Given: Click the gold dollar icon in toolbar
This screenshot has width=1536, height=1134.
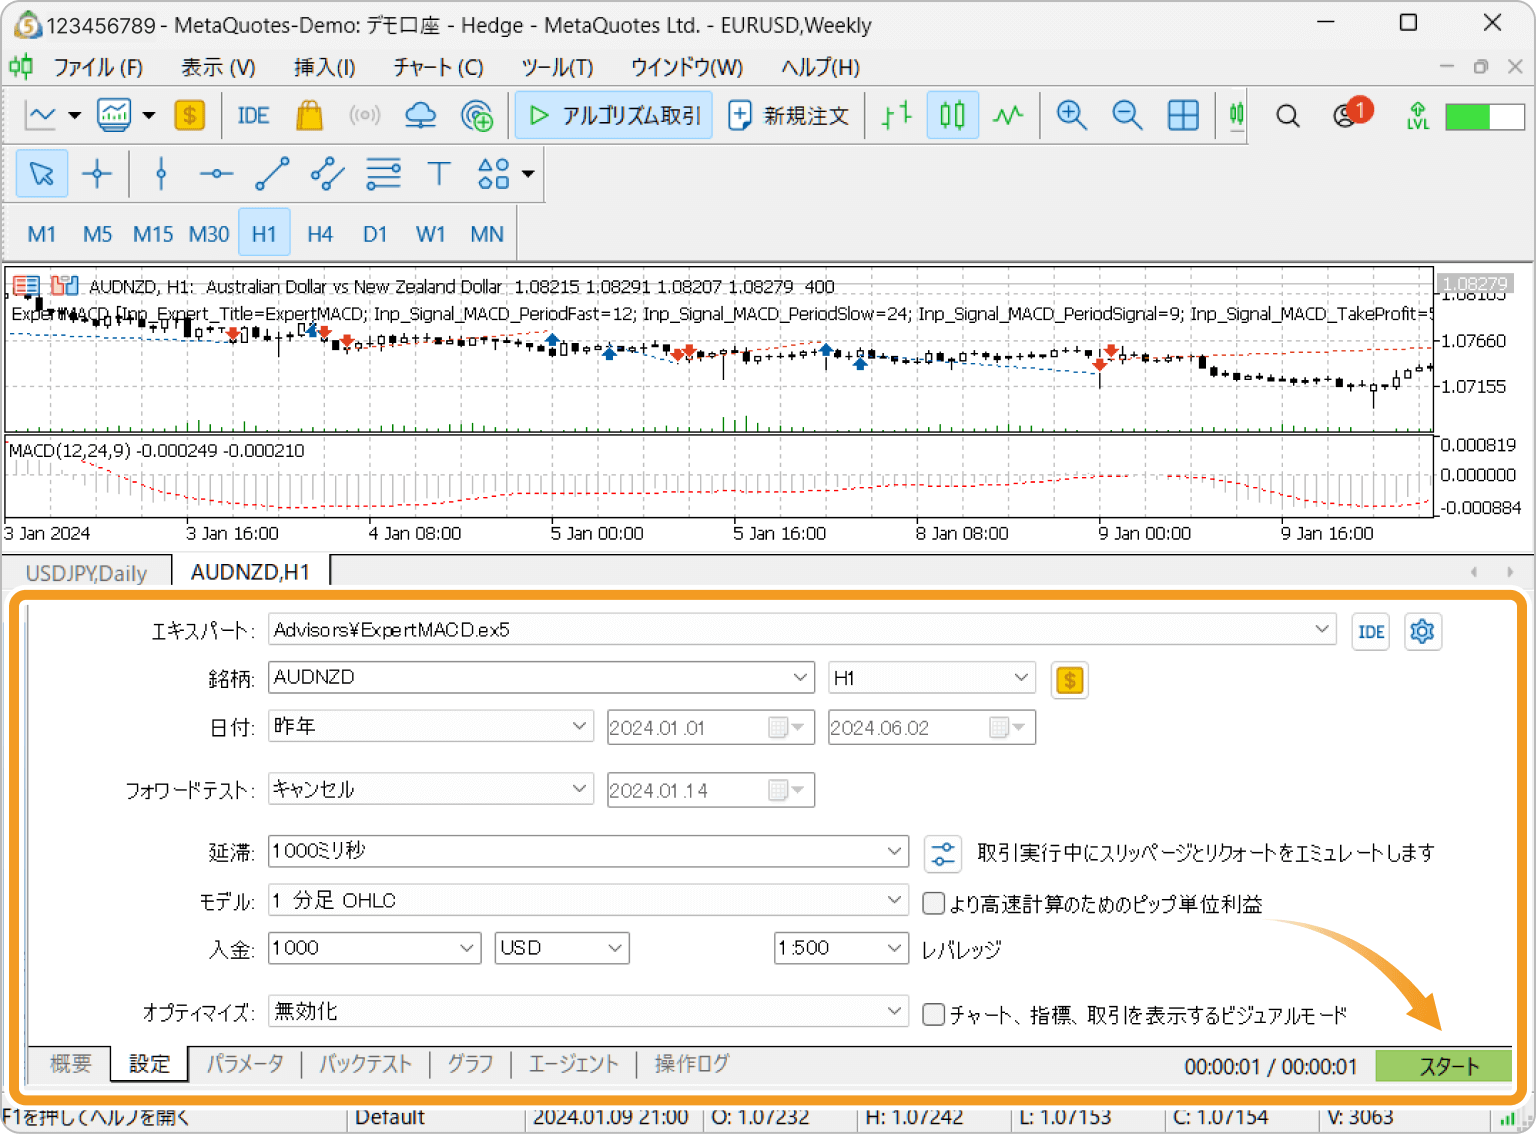Looking at the screenshot, I should 189,115.
